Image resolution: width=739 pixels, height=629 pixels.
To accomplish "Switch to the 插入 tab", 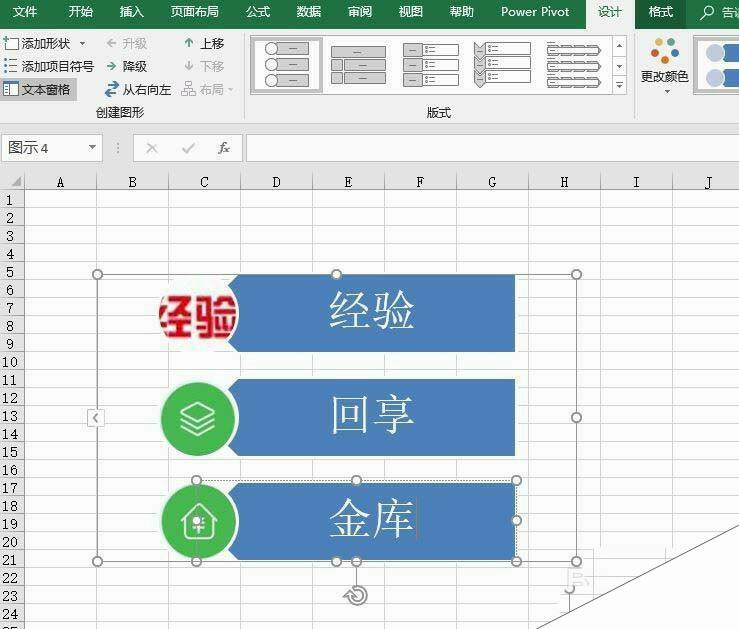I will (131, 12).
